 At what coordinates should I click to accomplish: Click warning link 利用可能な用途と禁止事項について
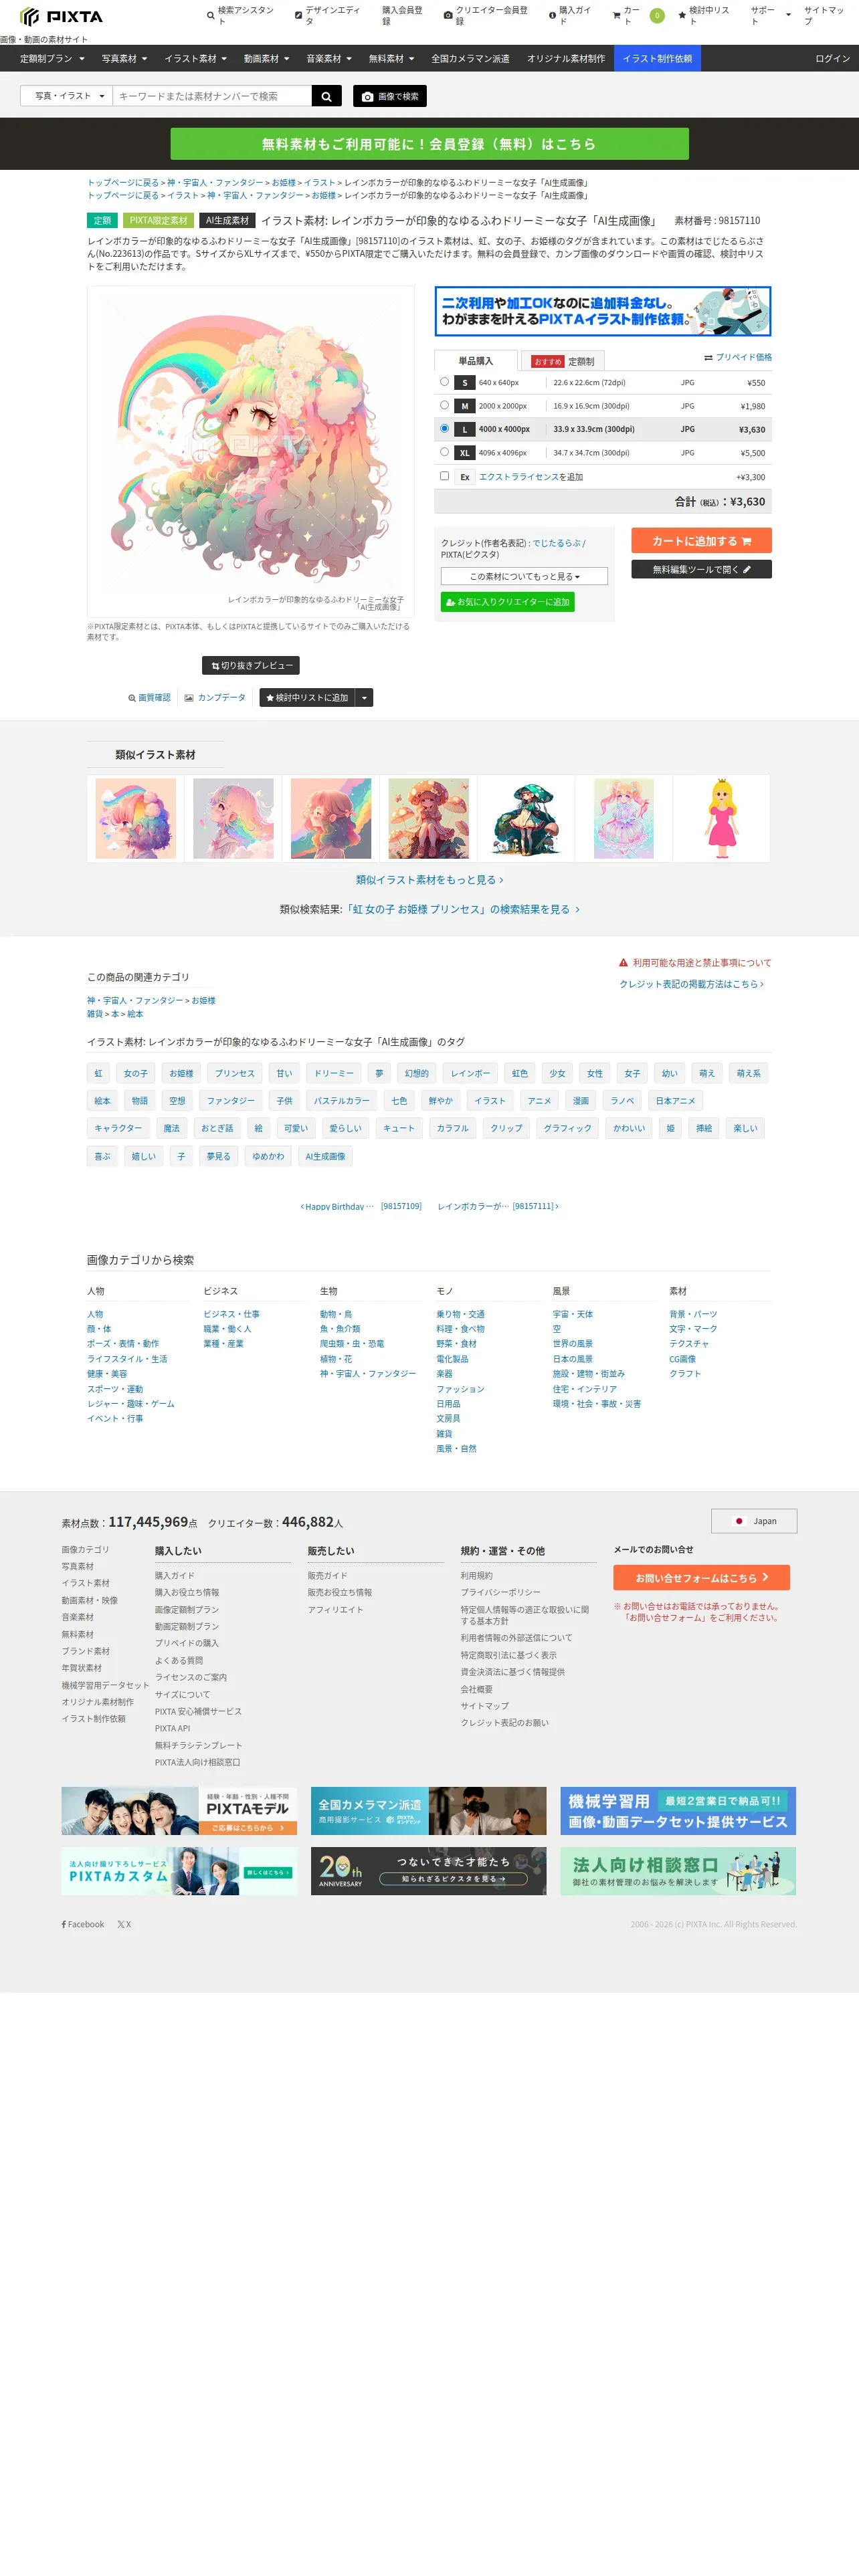pyautogui.click(x=695, y=963)
